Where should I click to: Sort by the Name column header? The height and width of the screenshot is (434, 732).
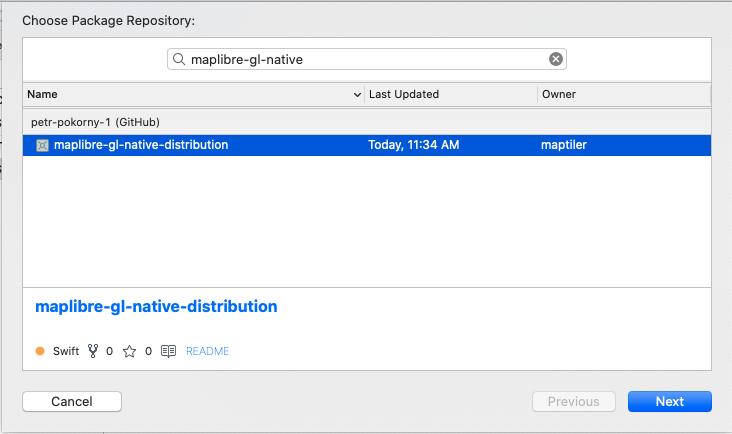[x=194, y=94]
